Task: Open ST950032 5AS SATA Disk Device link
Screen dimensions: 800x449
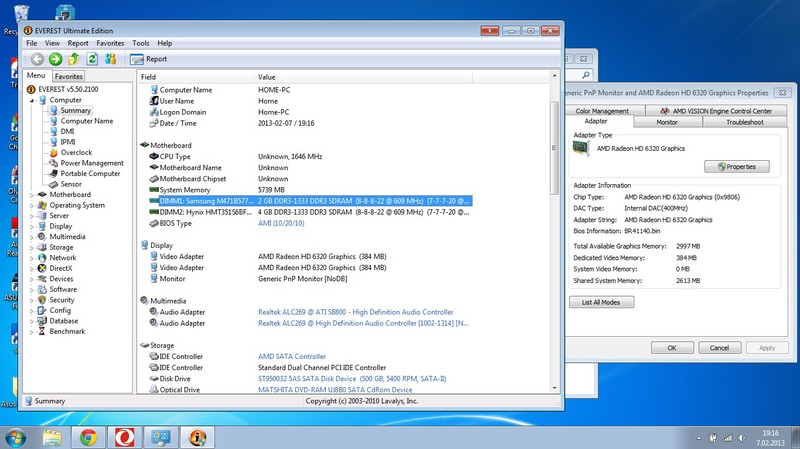Action: tap(352, 379)
